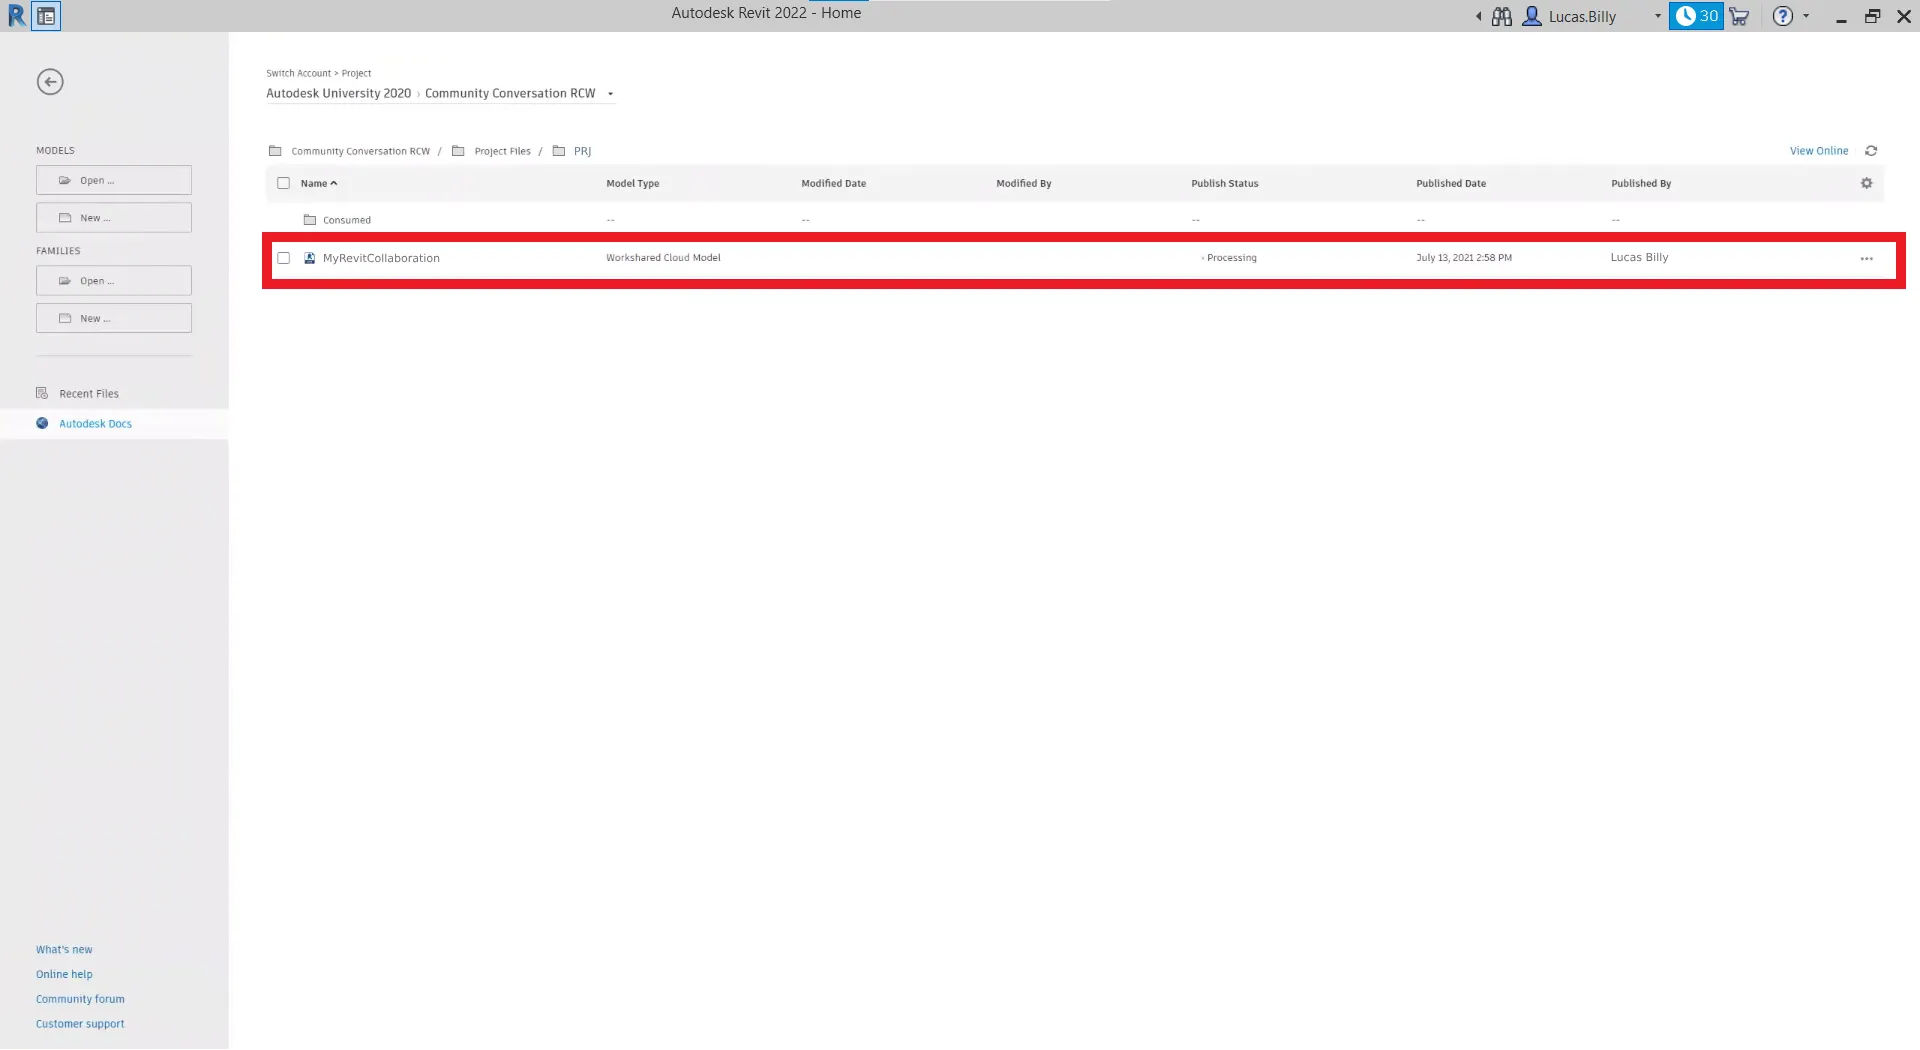Toggle the select-all checkbox in header

point(283,183)
